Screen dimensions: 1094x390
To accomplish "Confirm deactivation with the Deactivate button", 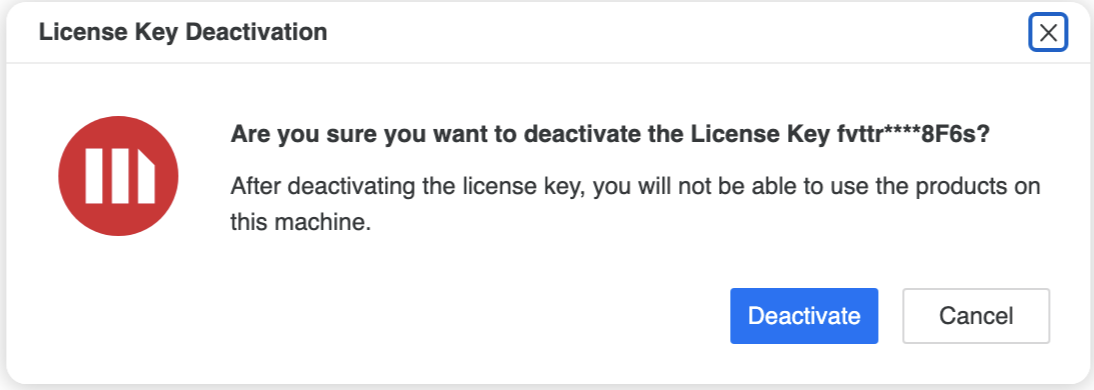I will [x=804, y=315].
